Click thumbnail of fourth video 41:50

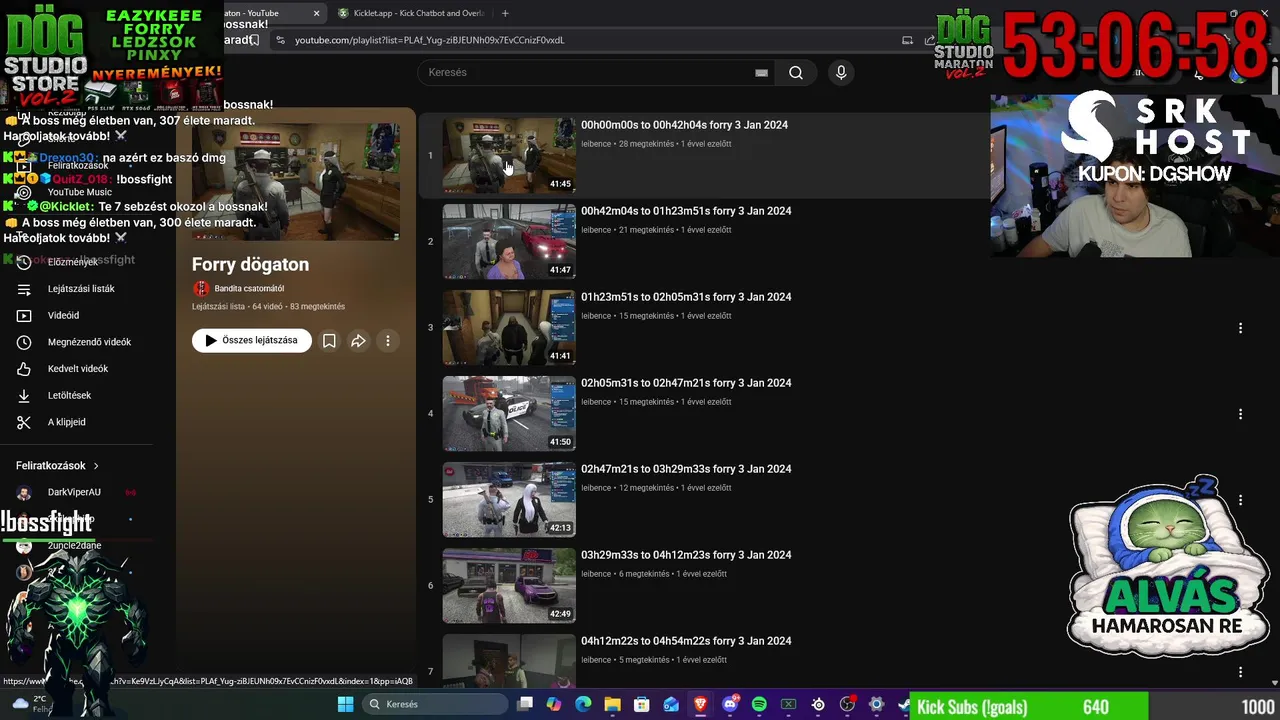[509, 413]
